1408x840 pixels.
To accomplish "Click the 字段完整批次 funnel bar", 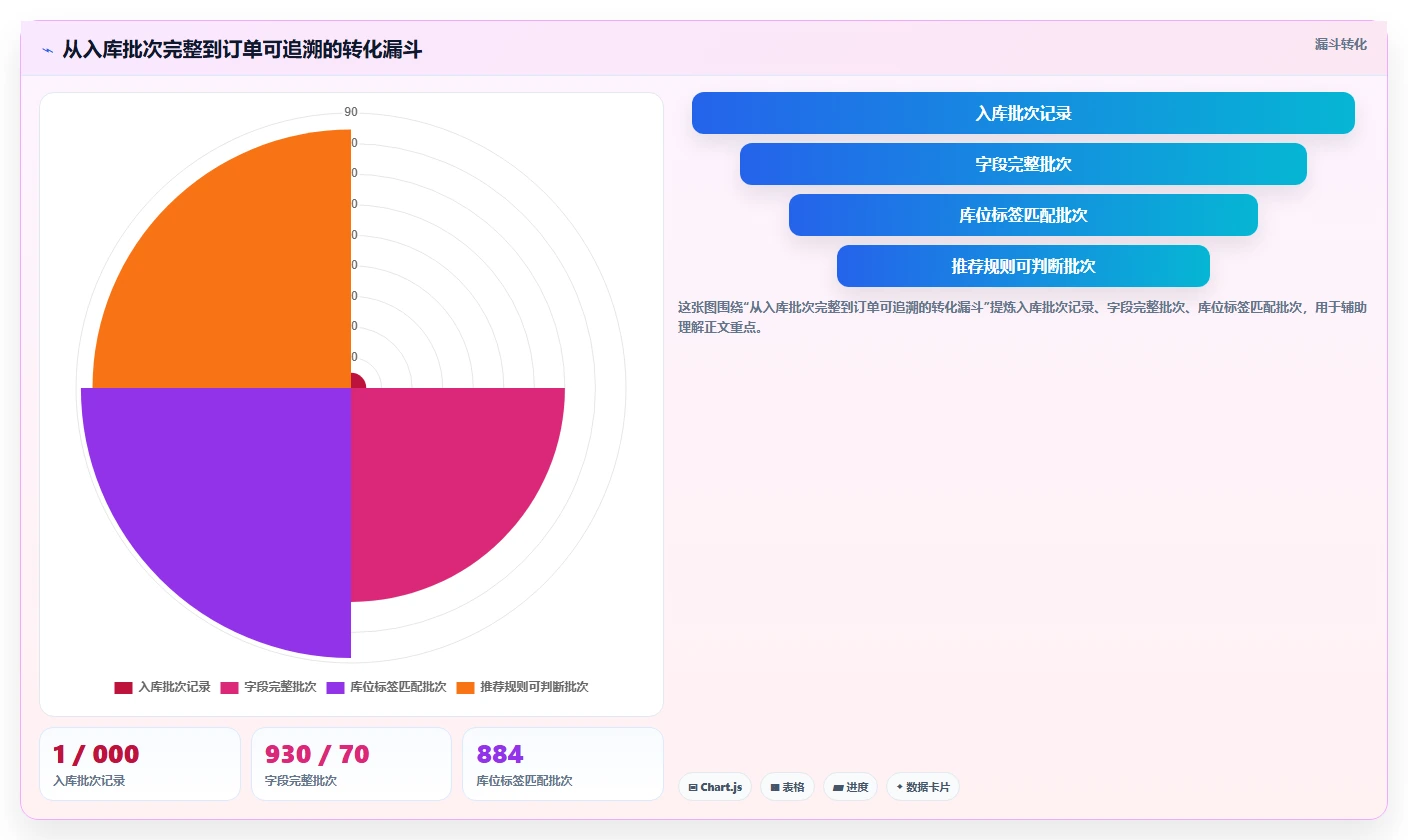I will coord(1023,164).
